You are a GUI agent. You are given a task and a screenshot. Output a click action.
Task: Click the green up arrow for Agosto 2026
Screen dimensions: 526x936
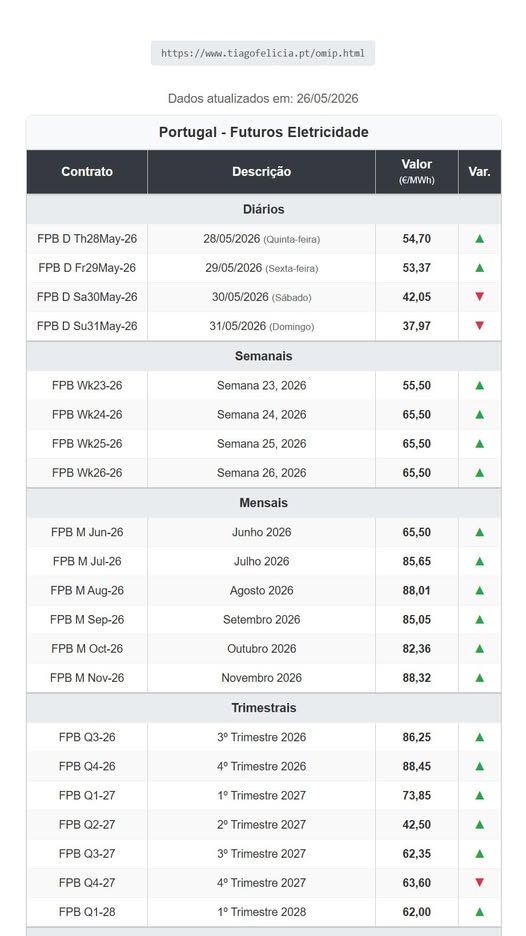point(479,590)
